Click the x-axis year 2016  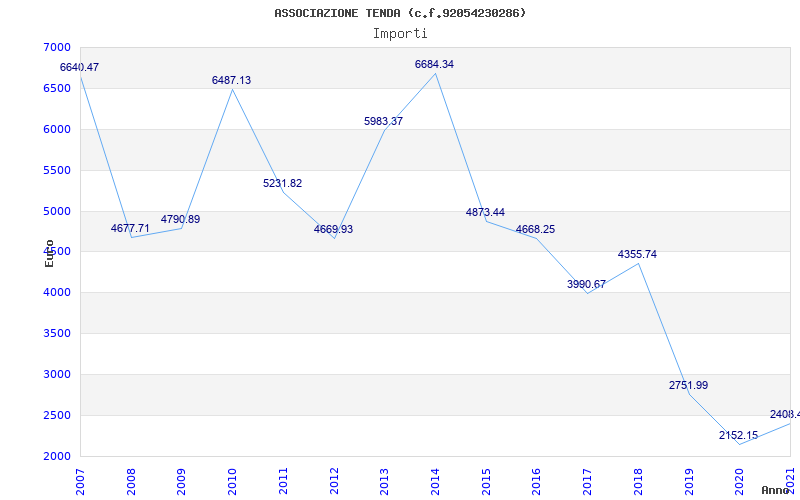pyautogui.click(x=537, y=481)
